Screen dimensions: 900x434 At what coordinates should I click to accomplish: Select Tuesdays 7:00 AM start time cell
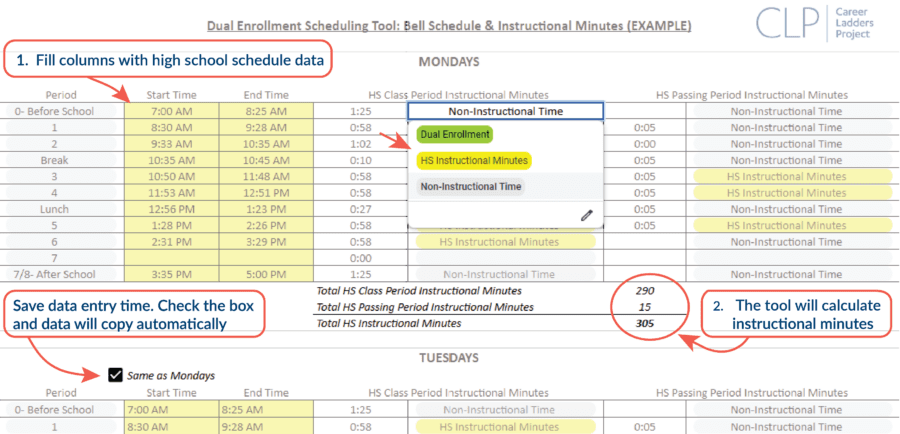(x=172, y=410)
